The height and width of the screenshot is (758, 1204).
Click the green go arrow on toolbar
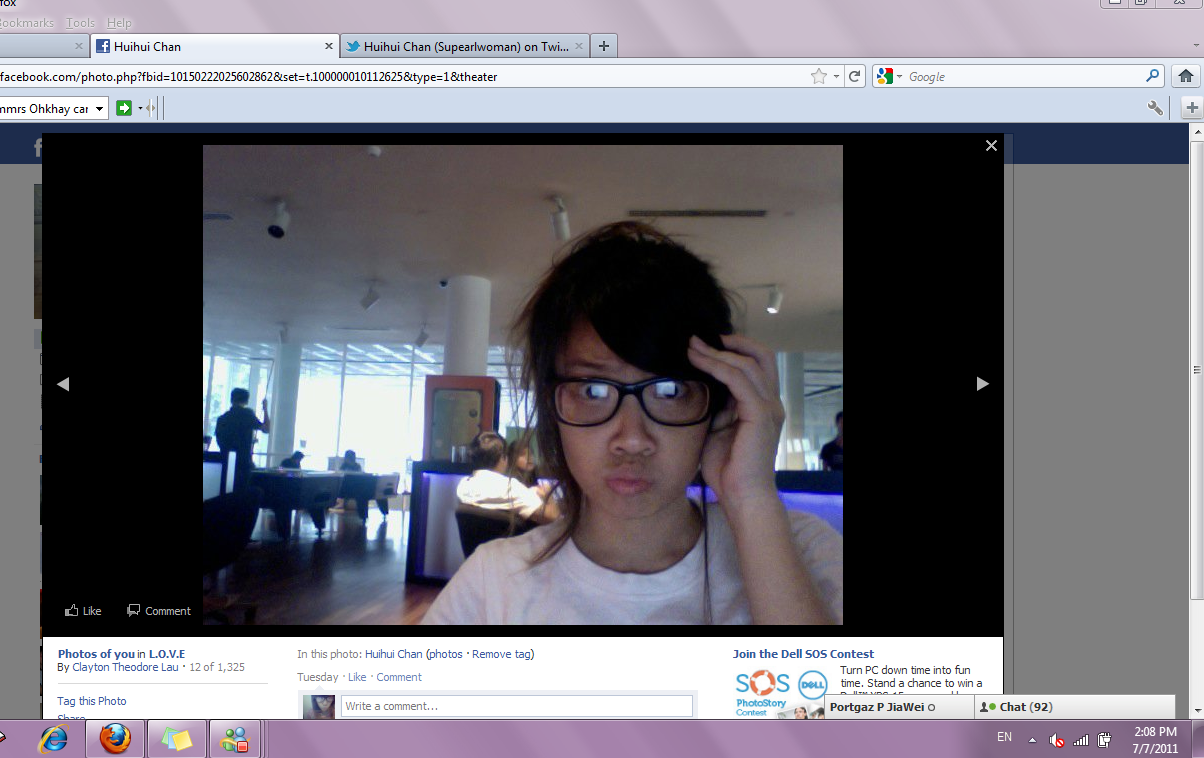(x=124, y=108)
